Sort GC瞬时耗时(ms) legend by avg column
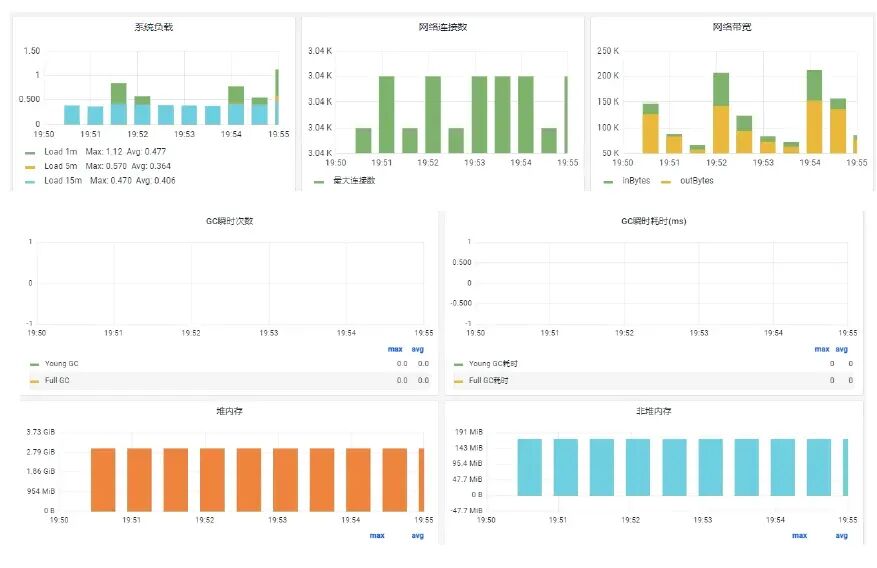 (x=842, y=349)
